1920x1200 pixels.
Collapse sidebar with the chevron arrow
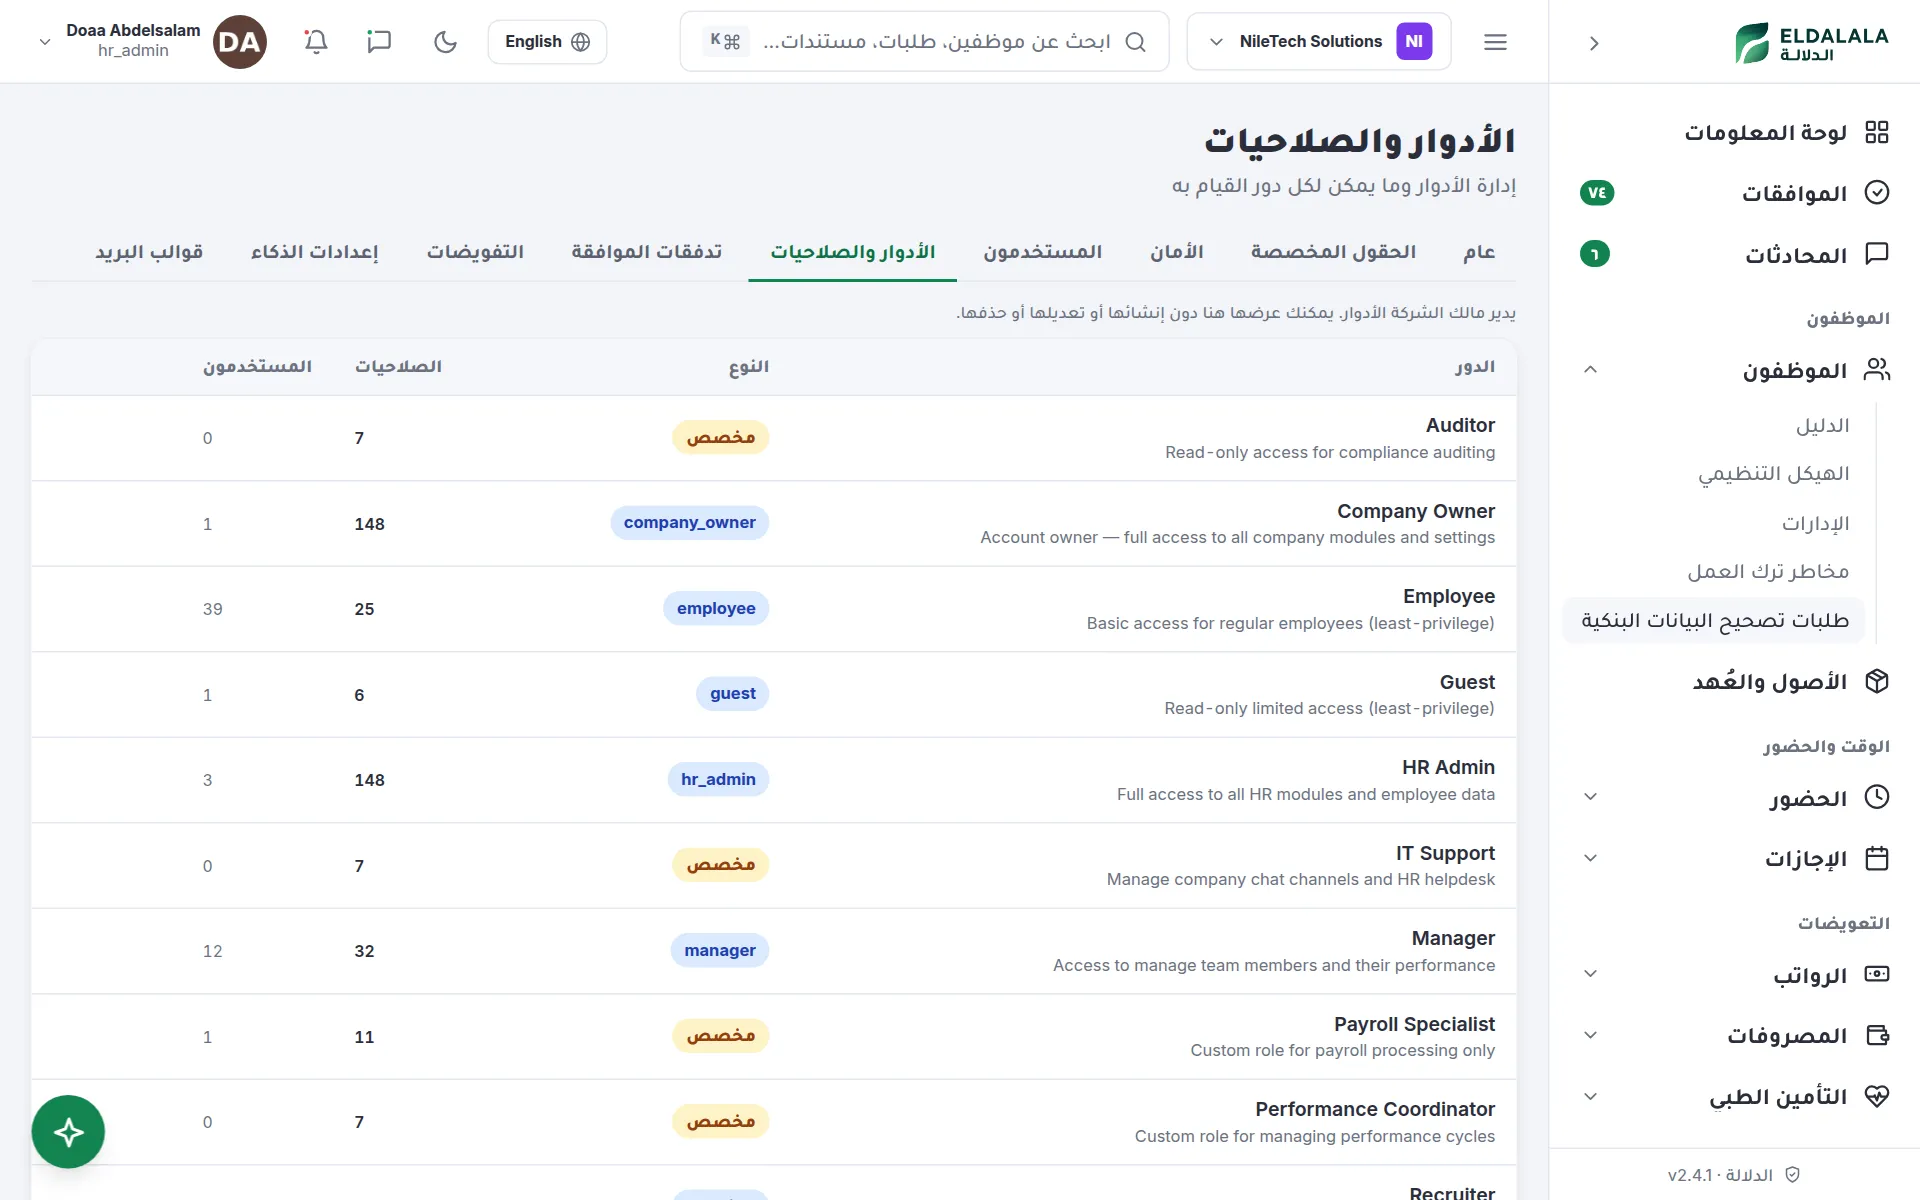pyautogui.click(x=1594, y=43)
